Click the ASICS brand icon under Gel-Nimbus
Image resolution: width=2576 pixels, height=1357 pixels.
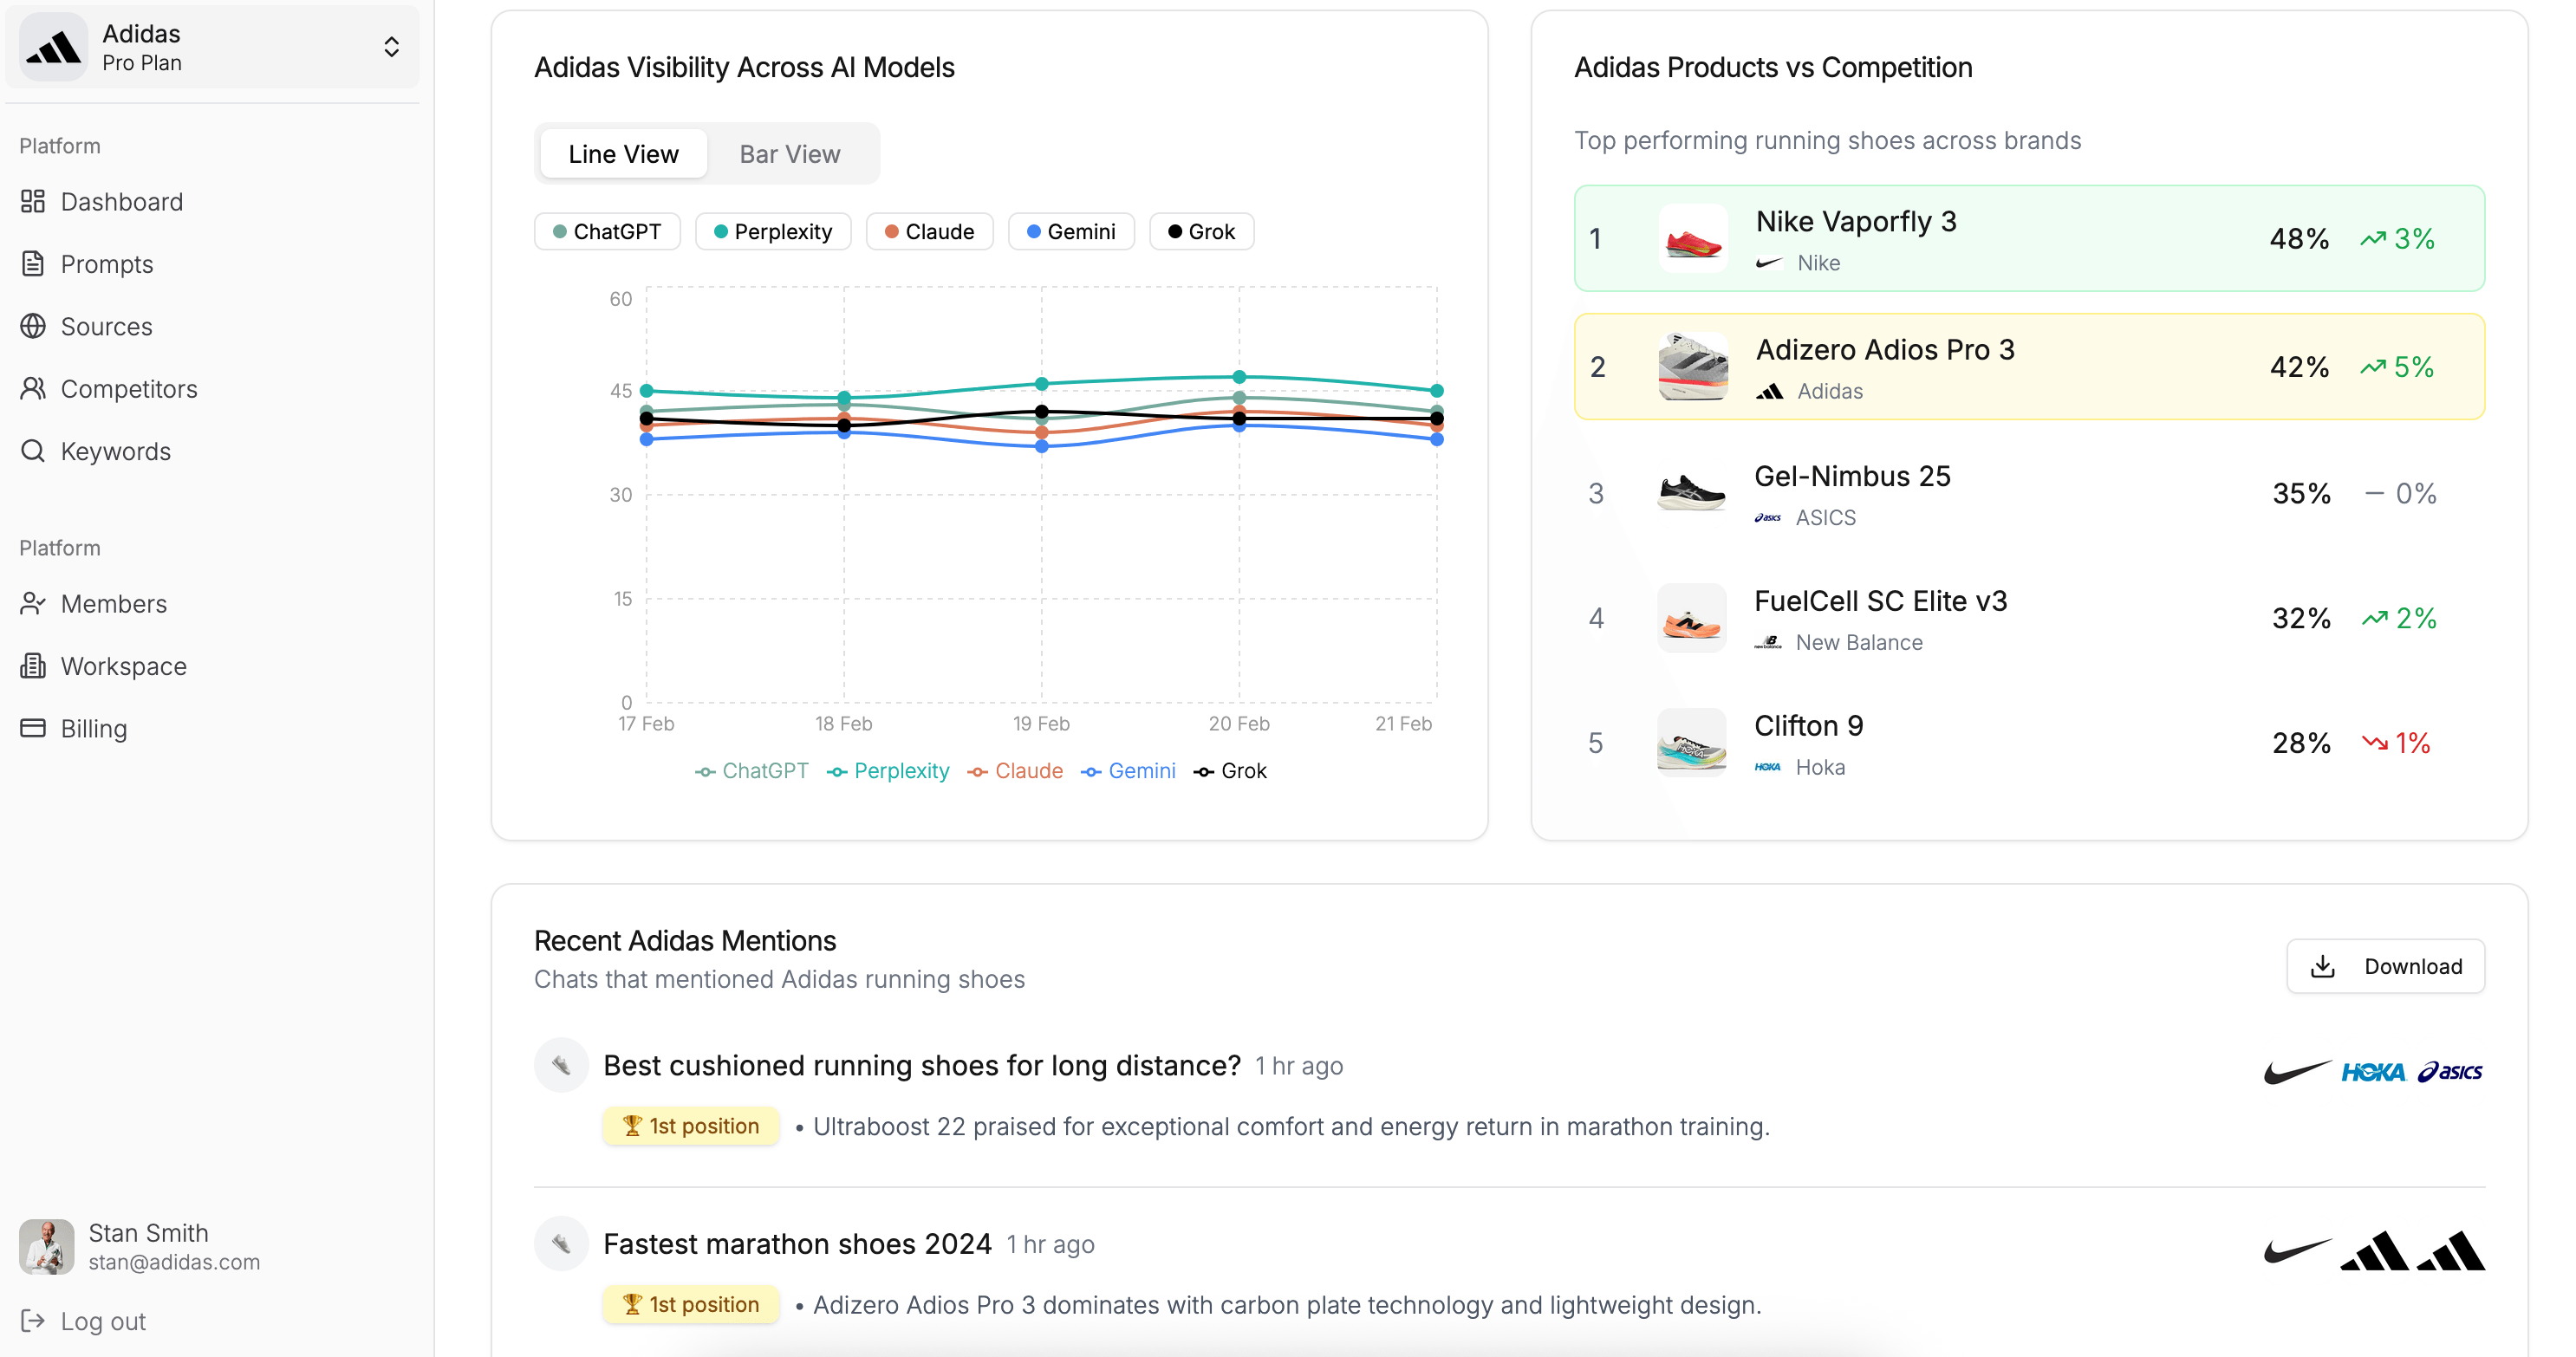(1767, 518)
